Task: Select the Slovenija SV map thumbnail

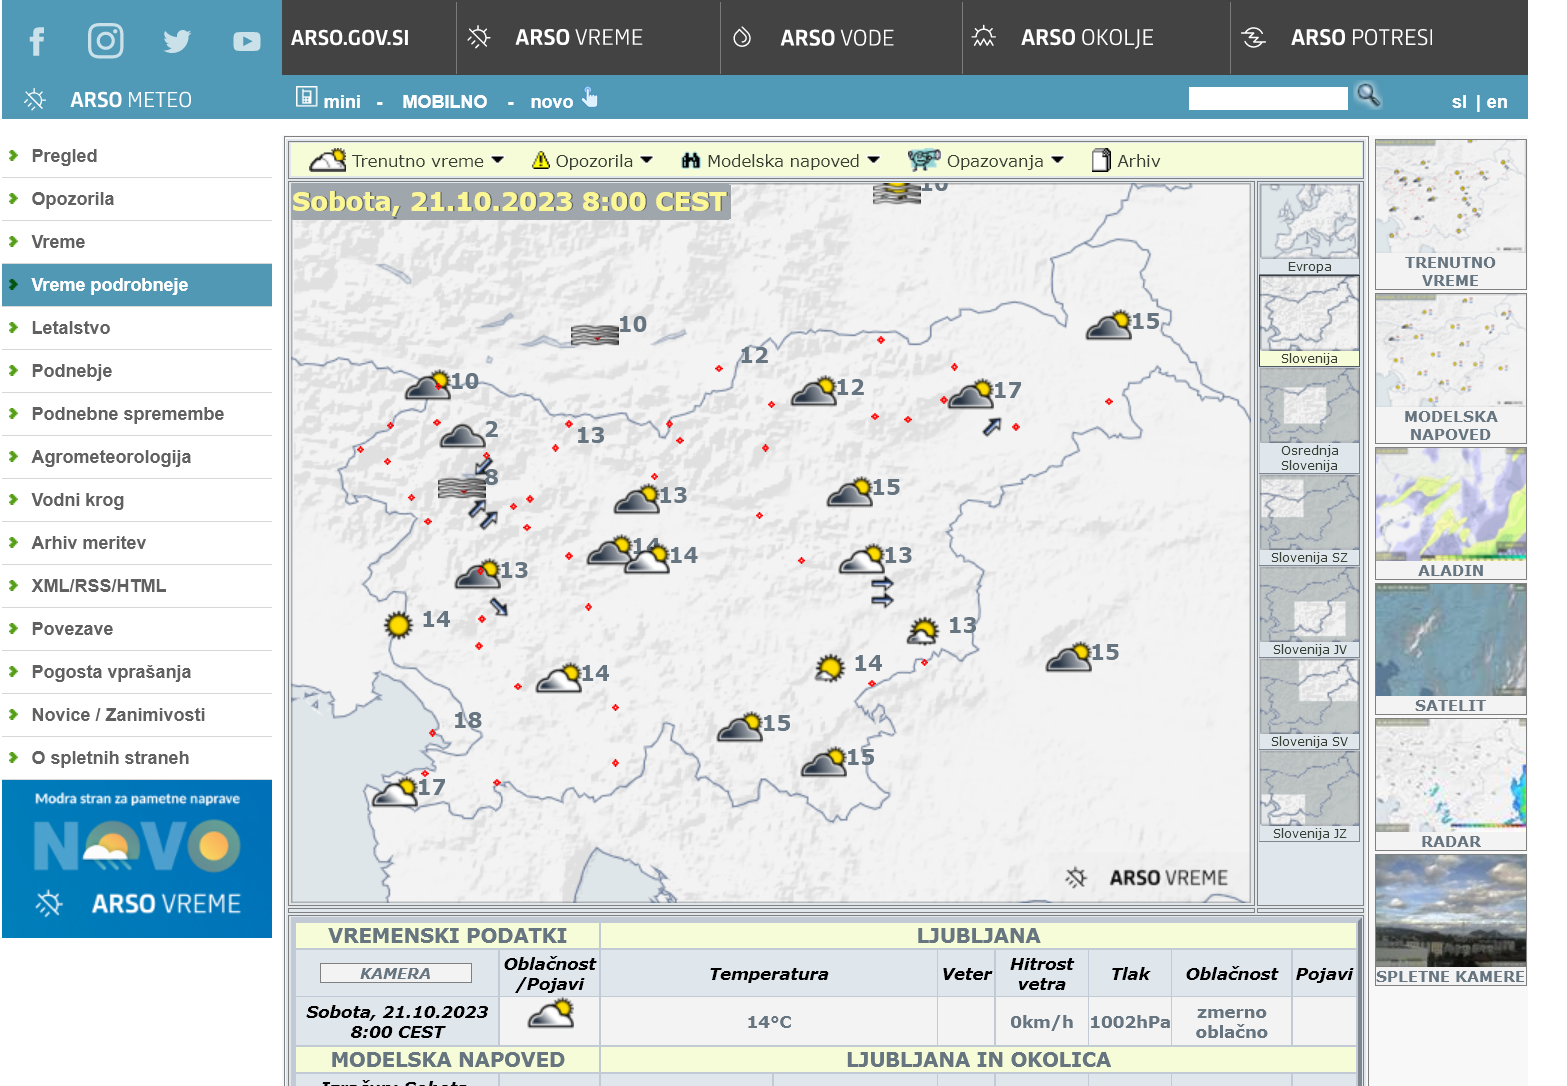Action: coord(1309,704)
